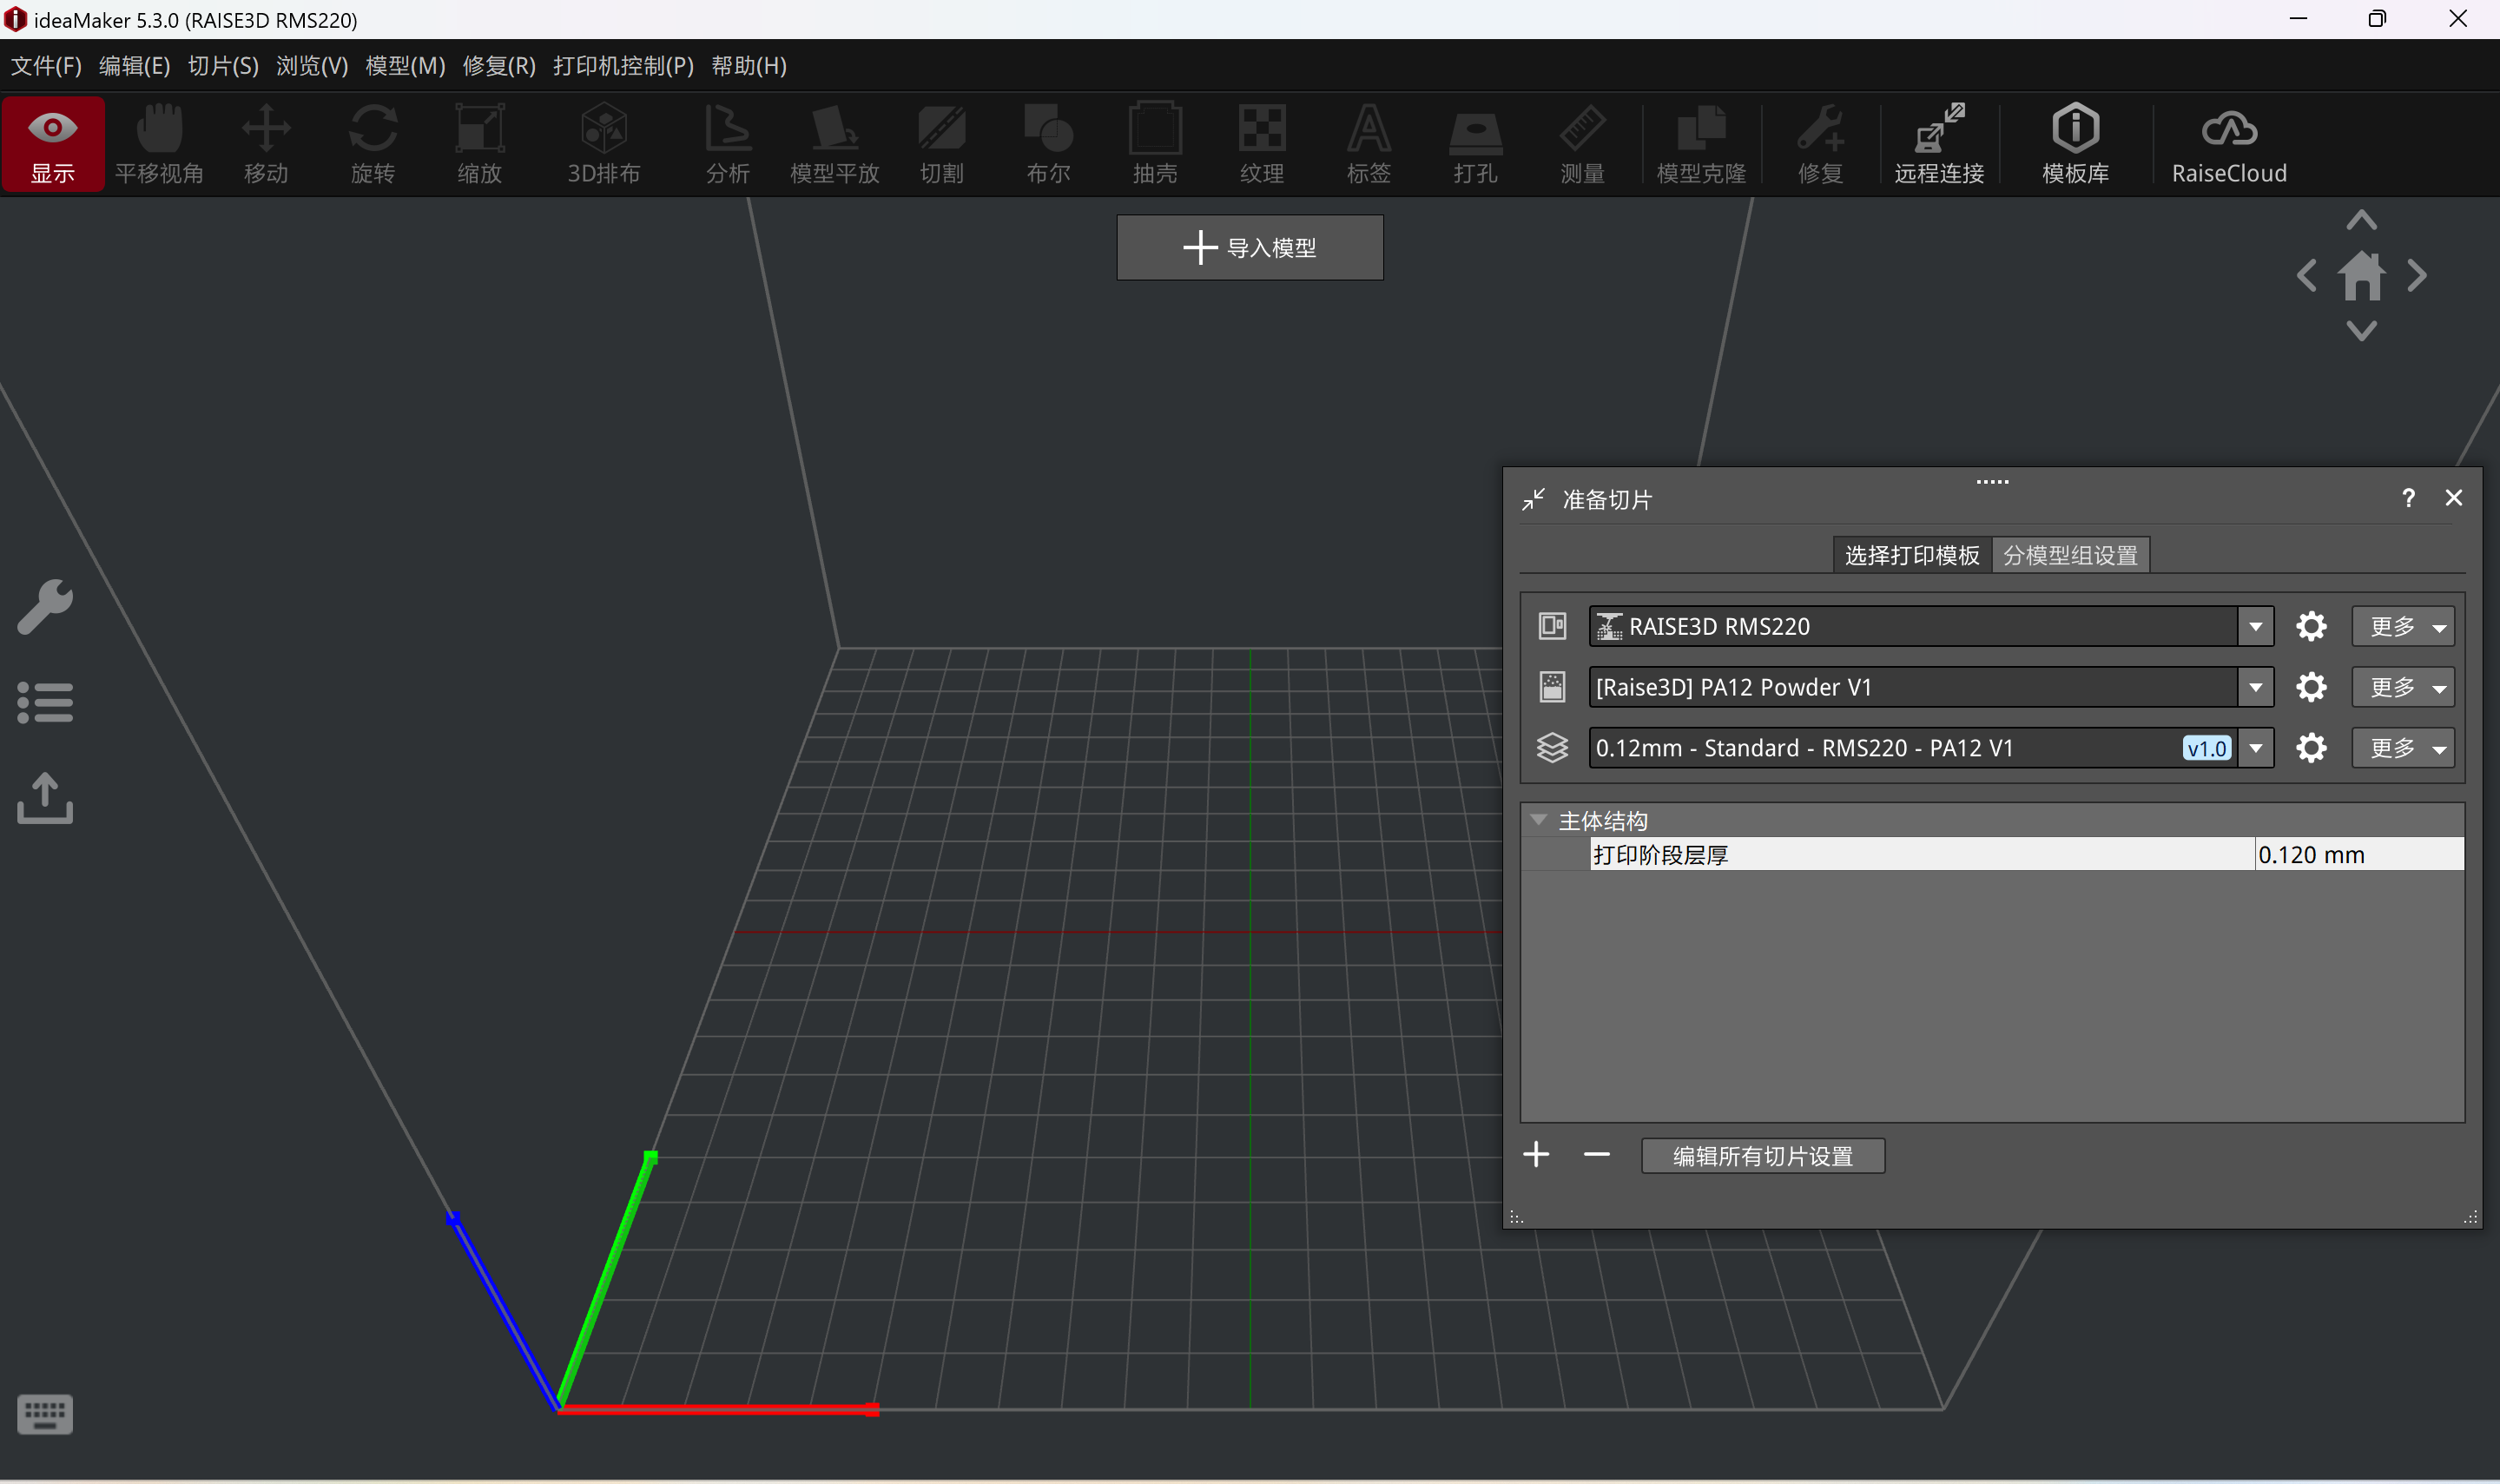Viewport: 2500px width, 1484px height.
Task: Open the 布尔 boolean tool
Action: 1048,143
